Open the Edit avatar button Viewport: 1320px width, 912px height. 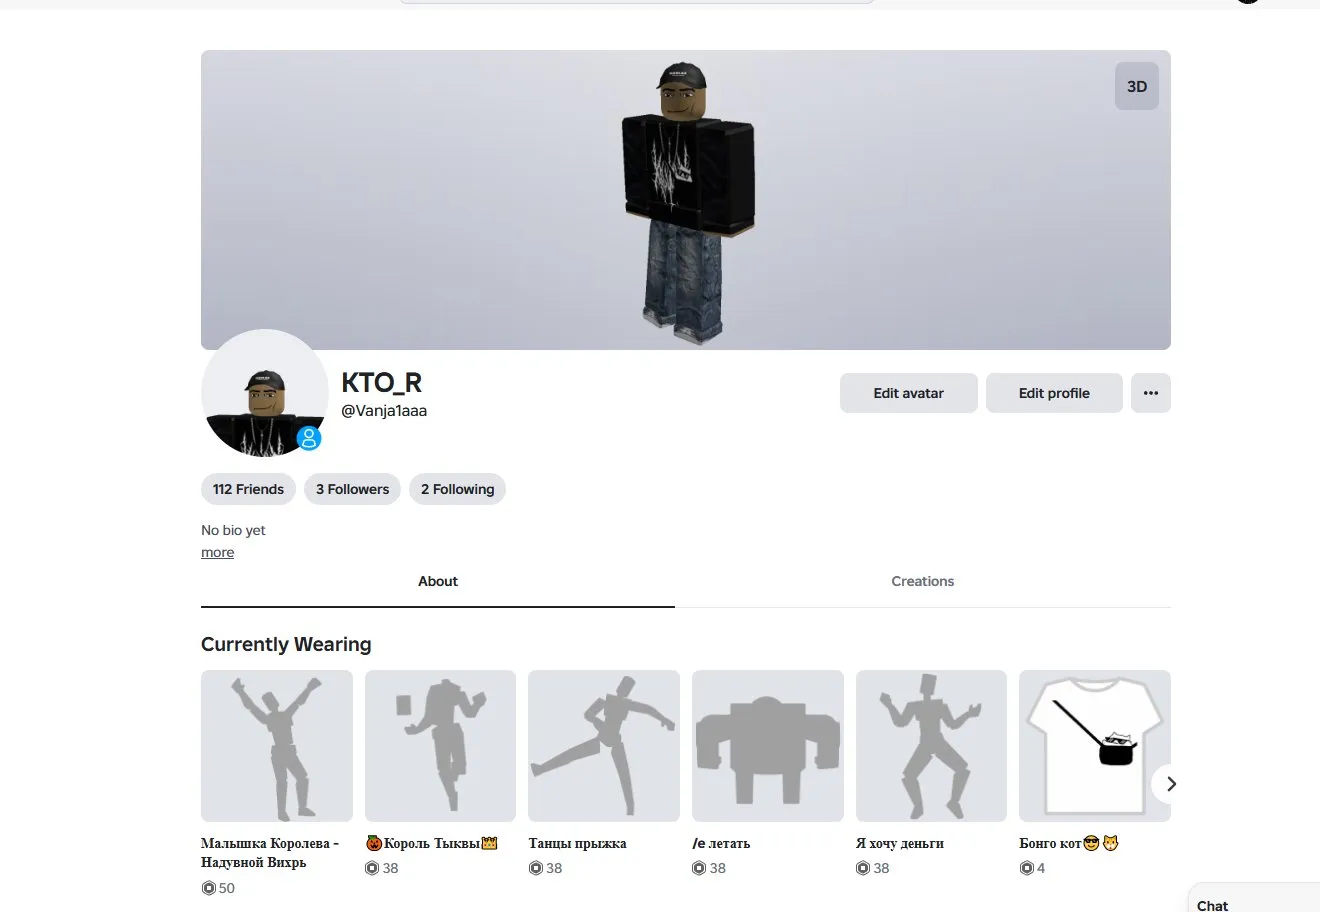pyautogui.click(x=908, y=393)
